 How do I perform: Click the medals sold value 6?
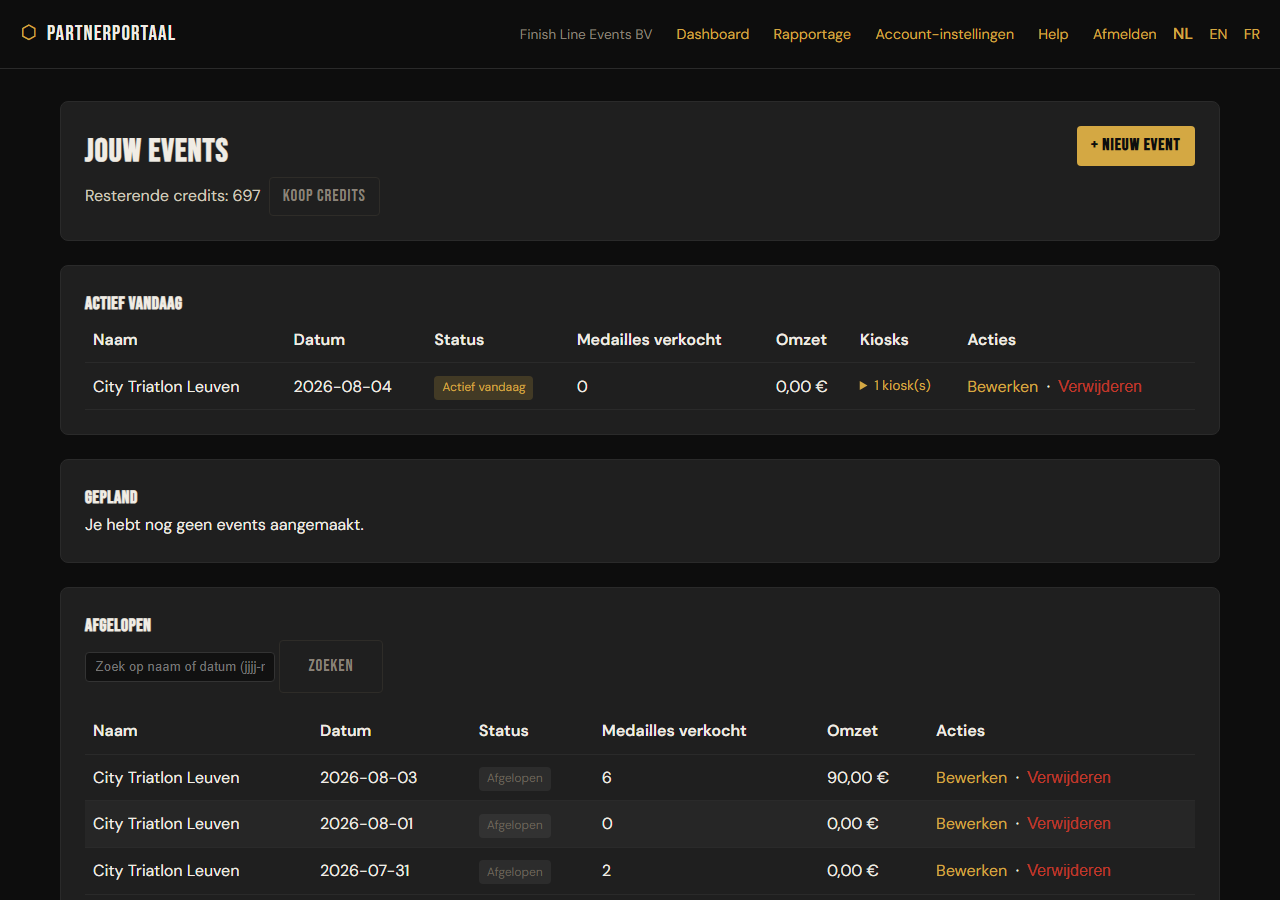(607, 778)
